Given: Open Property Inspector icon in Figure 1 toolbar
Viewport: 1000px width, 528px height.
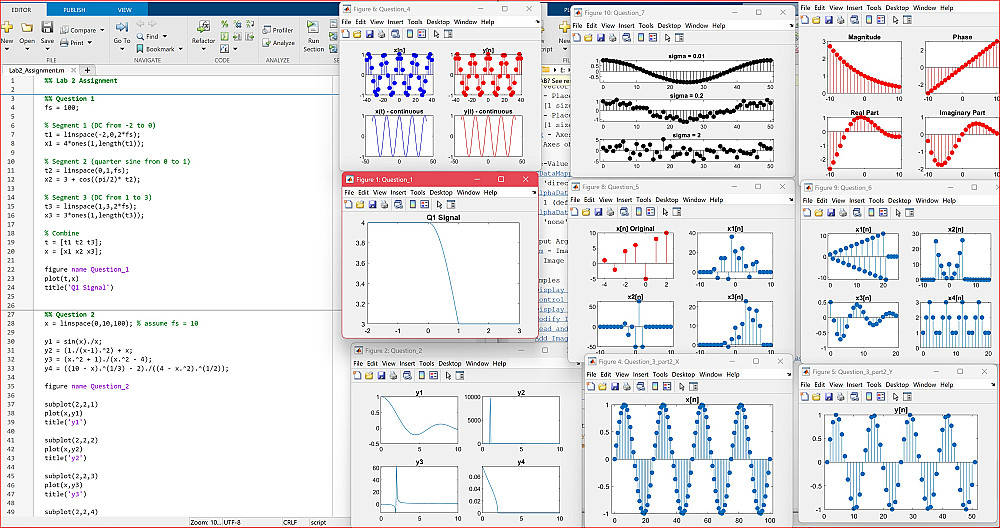Looking at the screenshot, I should point(450,205).
